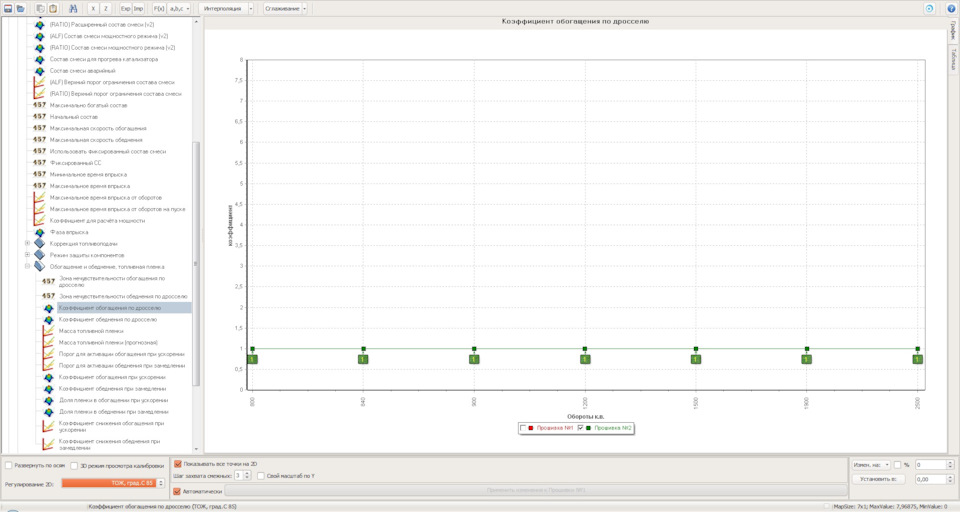
Task: Toggle Показывать все точки на 2D checkbox
Action: pyautogui.click(x=178, y=464)
